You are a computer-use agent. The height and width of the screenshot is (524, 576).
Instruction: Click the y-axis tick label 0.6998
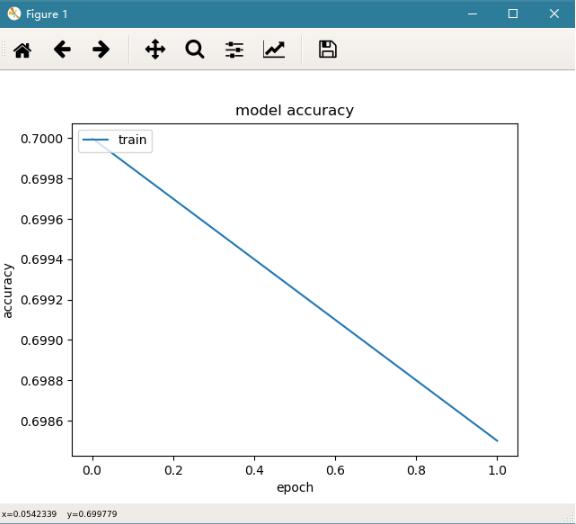coord(42,179)
